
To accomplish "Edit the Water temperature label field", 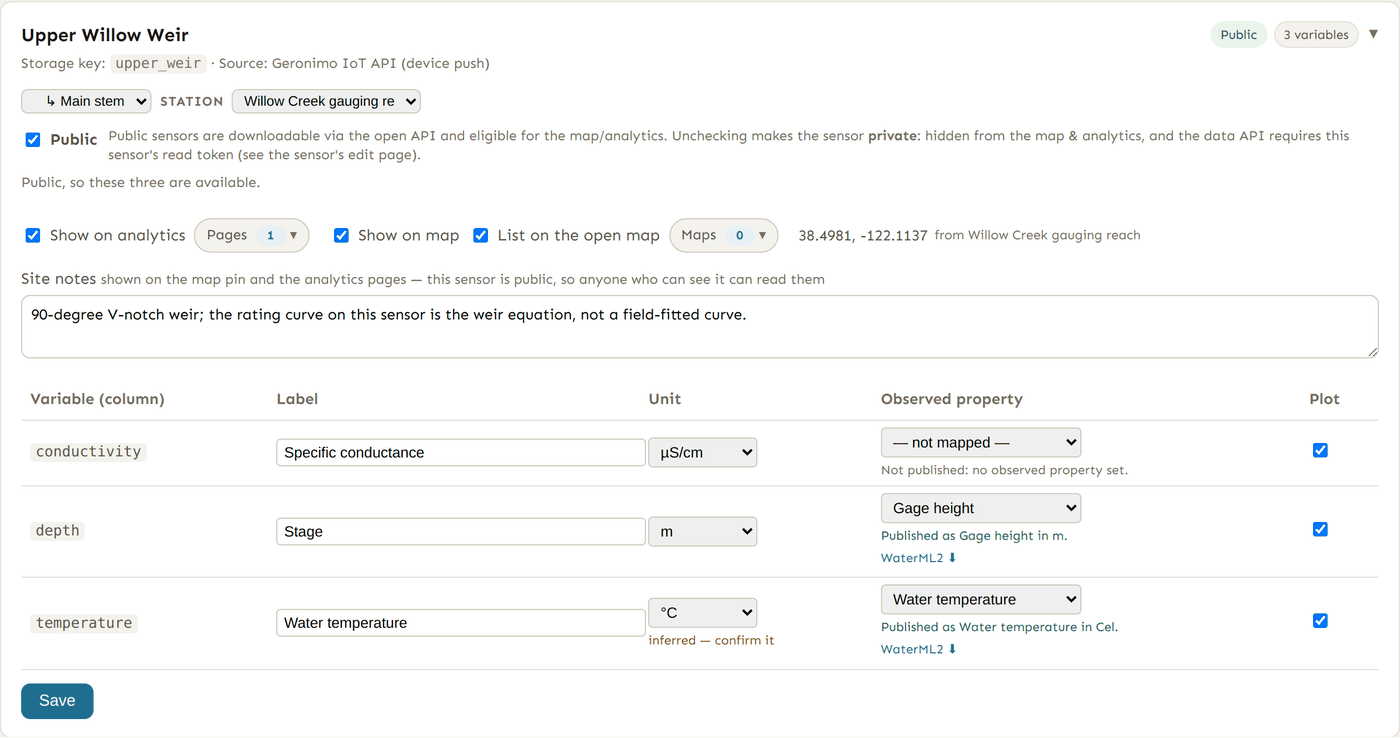I will 461,622.
